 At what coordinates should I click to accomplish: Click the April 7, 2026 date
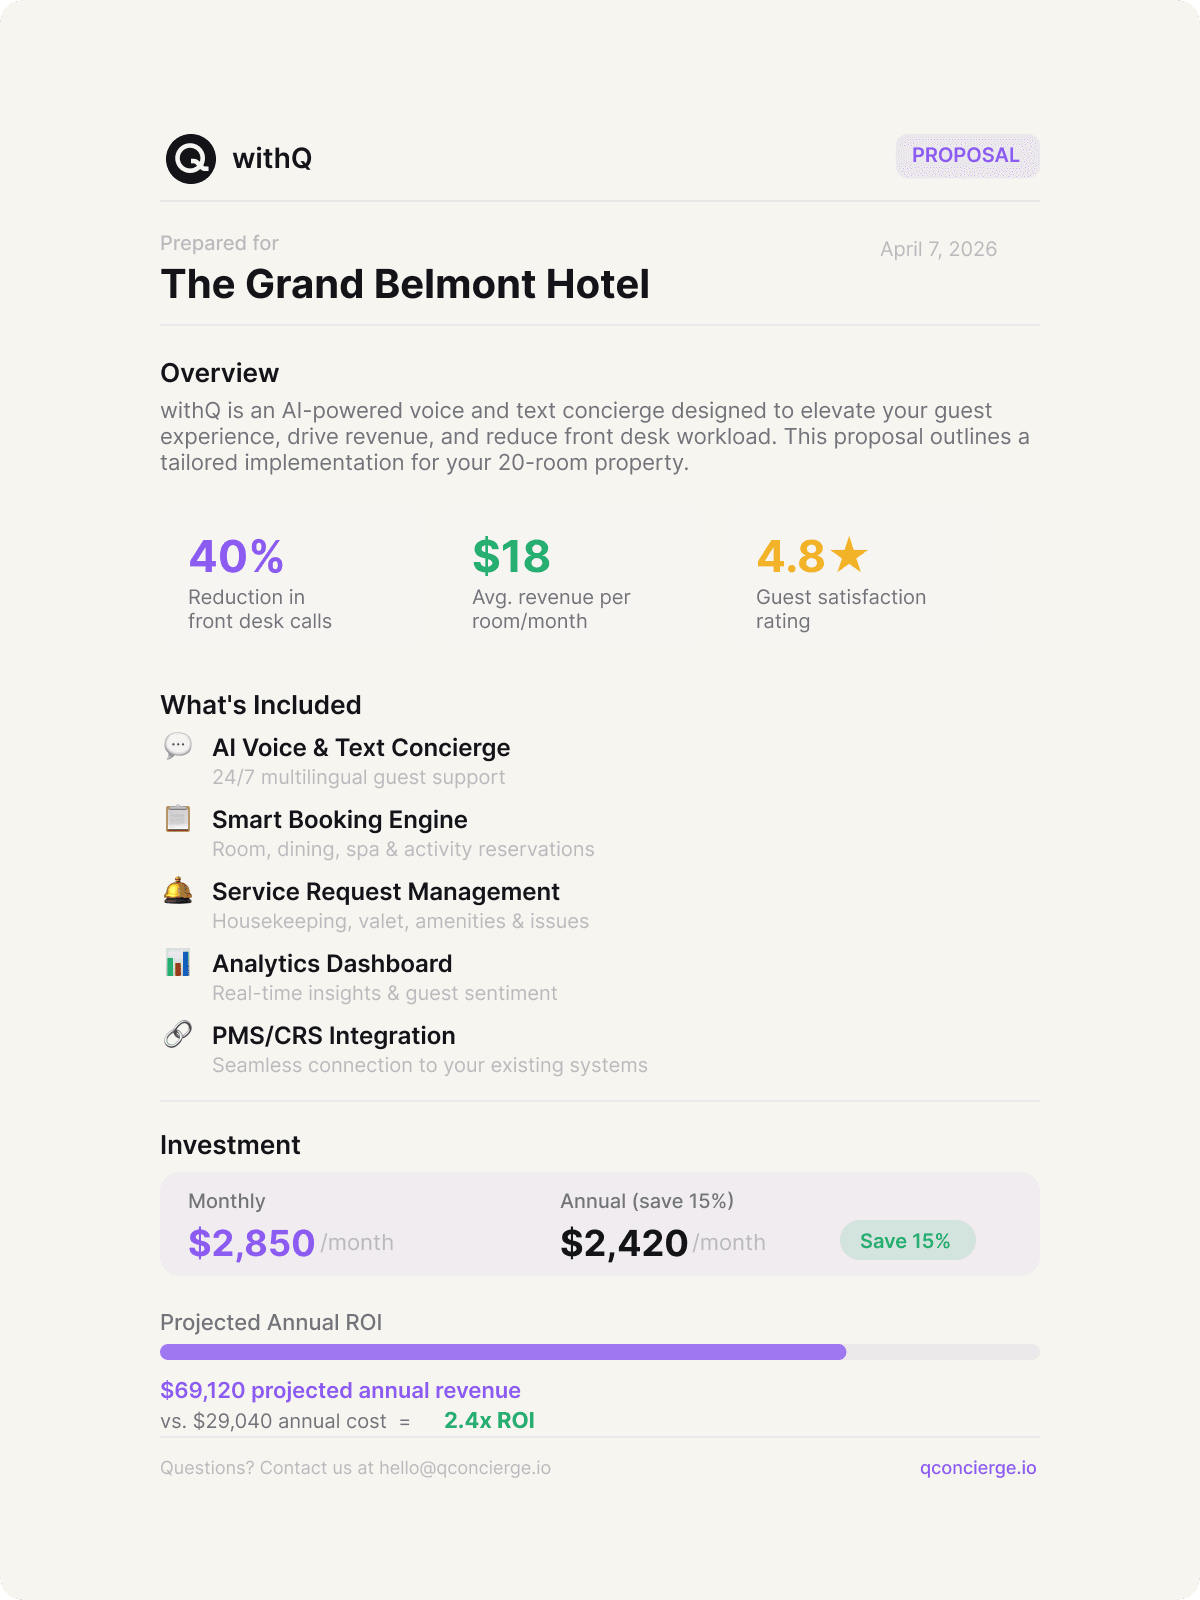pos(938,249)
